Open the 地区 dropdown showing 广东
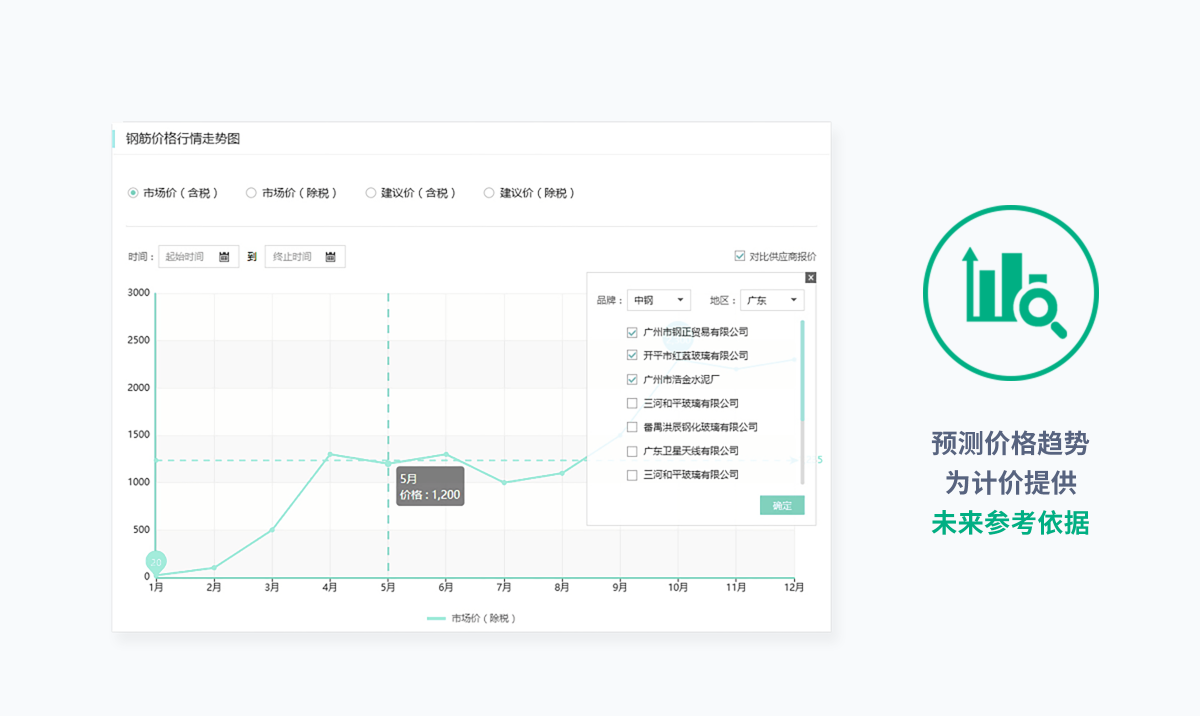Image resolution: width=1200 pixels, height=716 pixels. [x=771, y=300]
